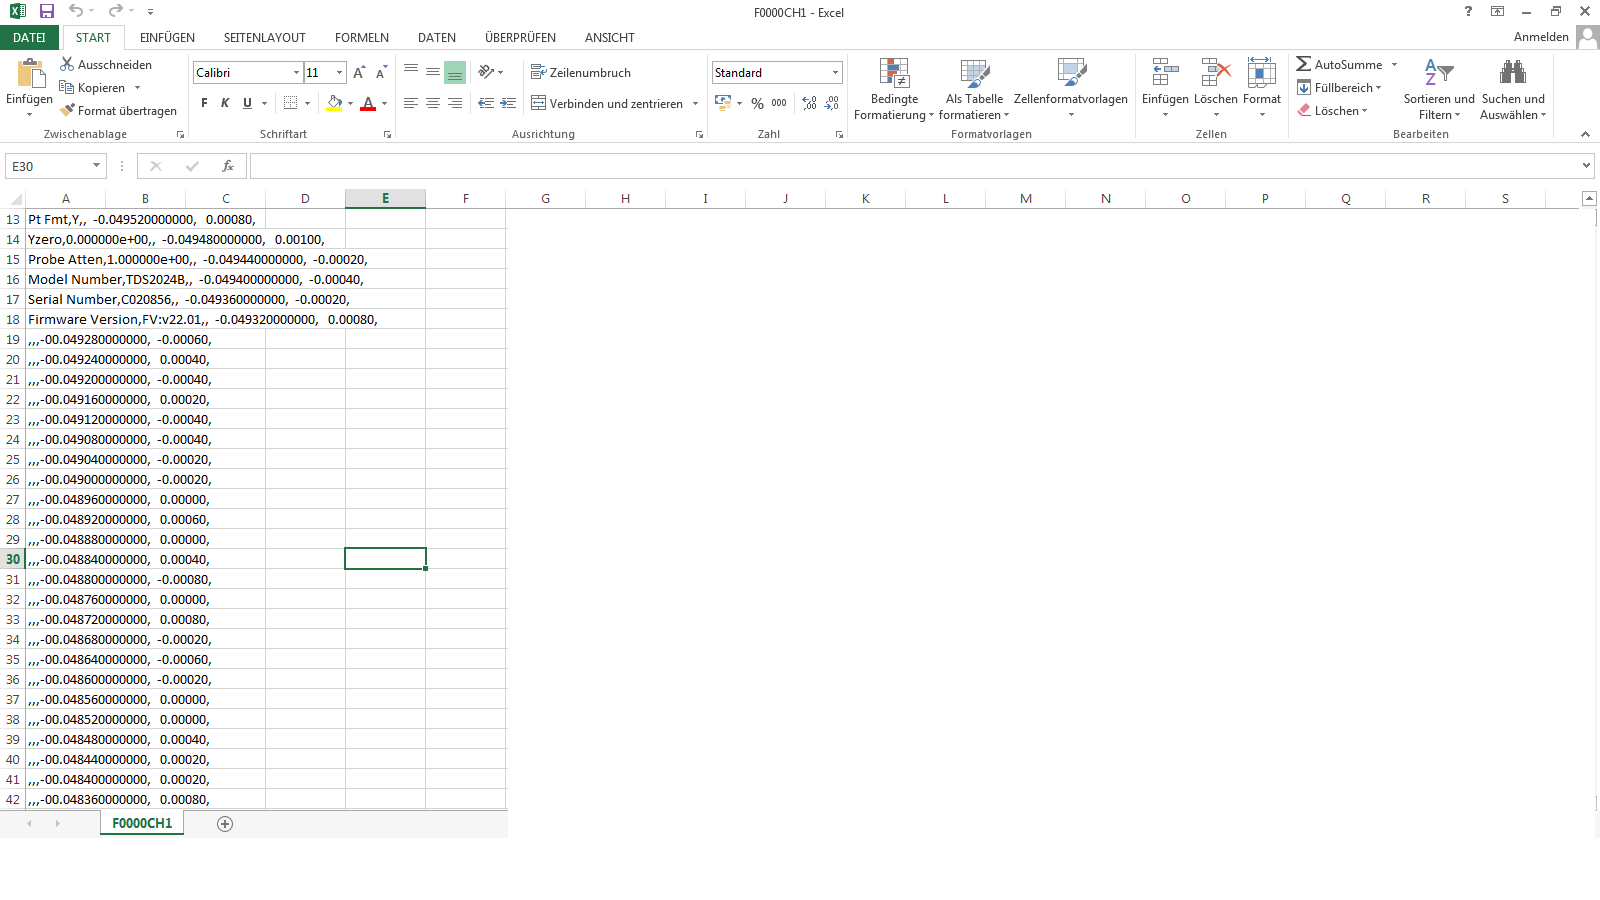Open the font name dropdown for Calibri
The image size is (1600, 900).
tap(296, 73)
